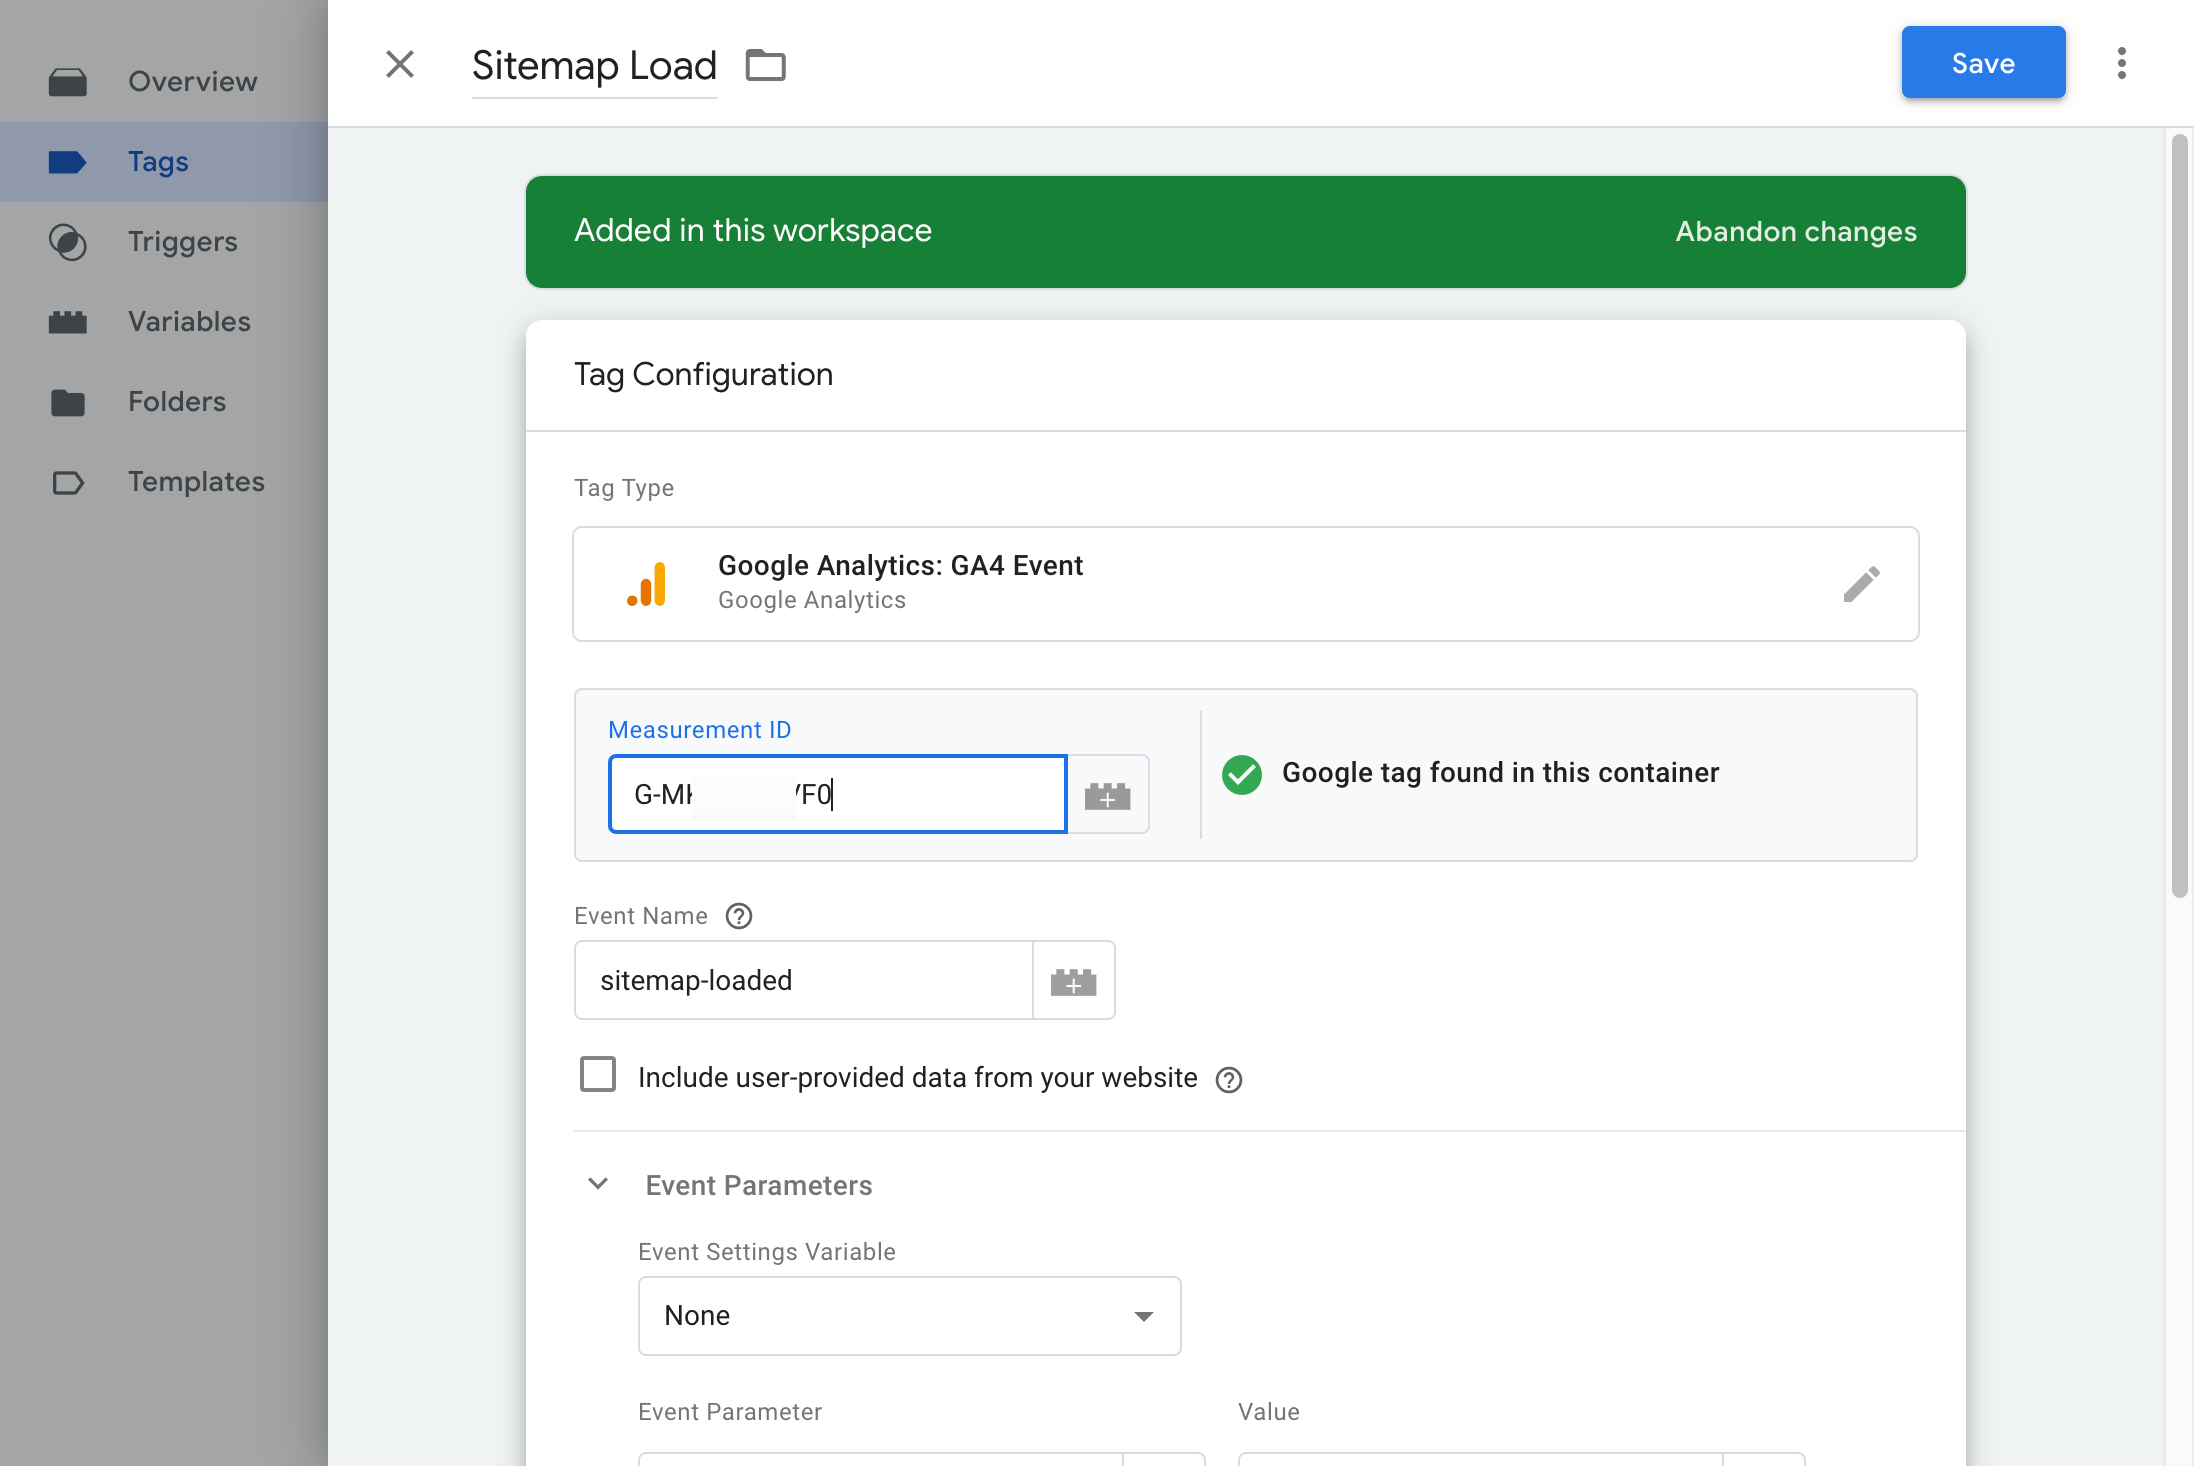This screenshot has height=1466, width=2194.
Task: Close the Sitemap Load tag editor
Action: pos(400,64)
